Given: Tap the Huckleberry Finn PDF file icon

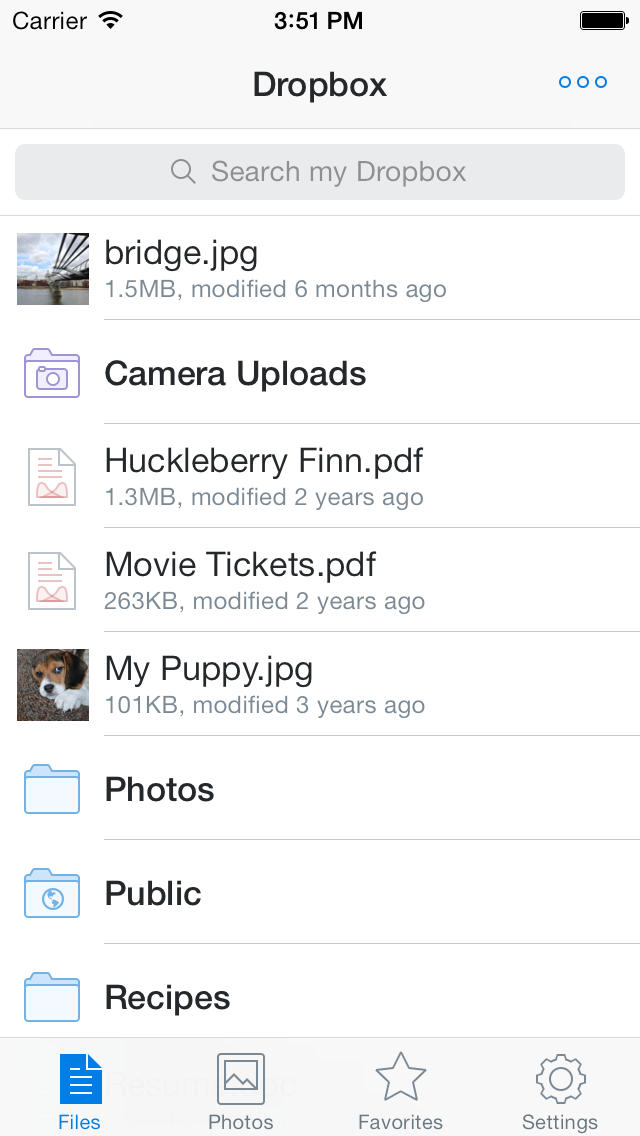Looking at the screenshot, I should tap(52, 477).
